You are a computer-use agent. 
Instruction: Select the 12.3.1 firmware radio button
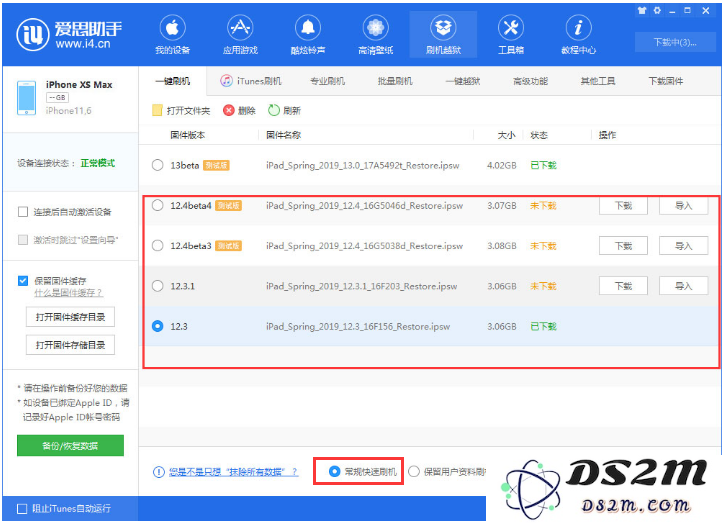coord(157,286)
